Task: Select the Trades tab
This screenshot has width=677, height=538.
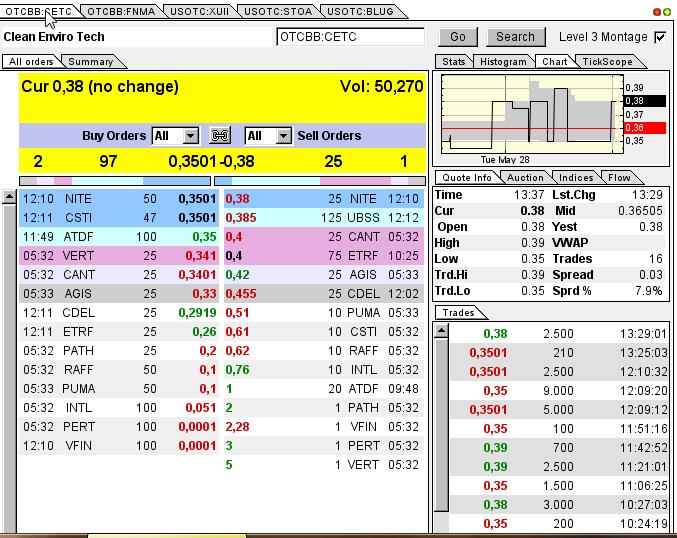Action: coord(458,313)
